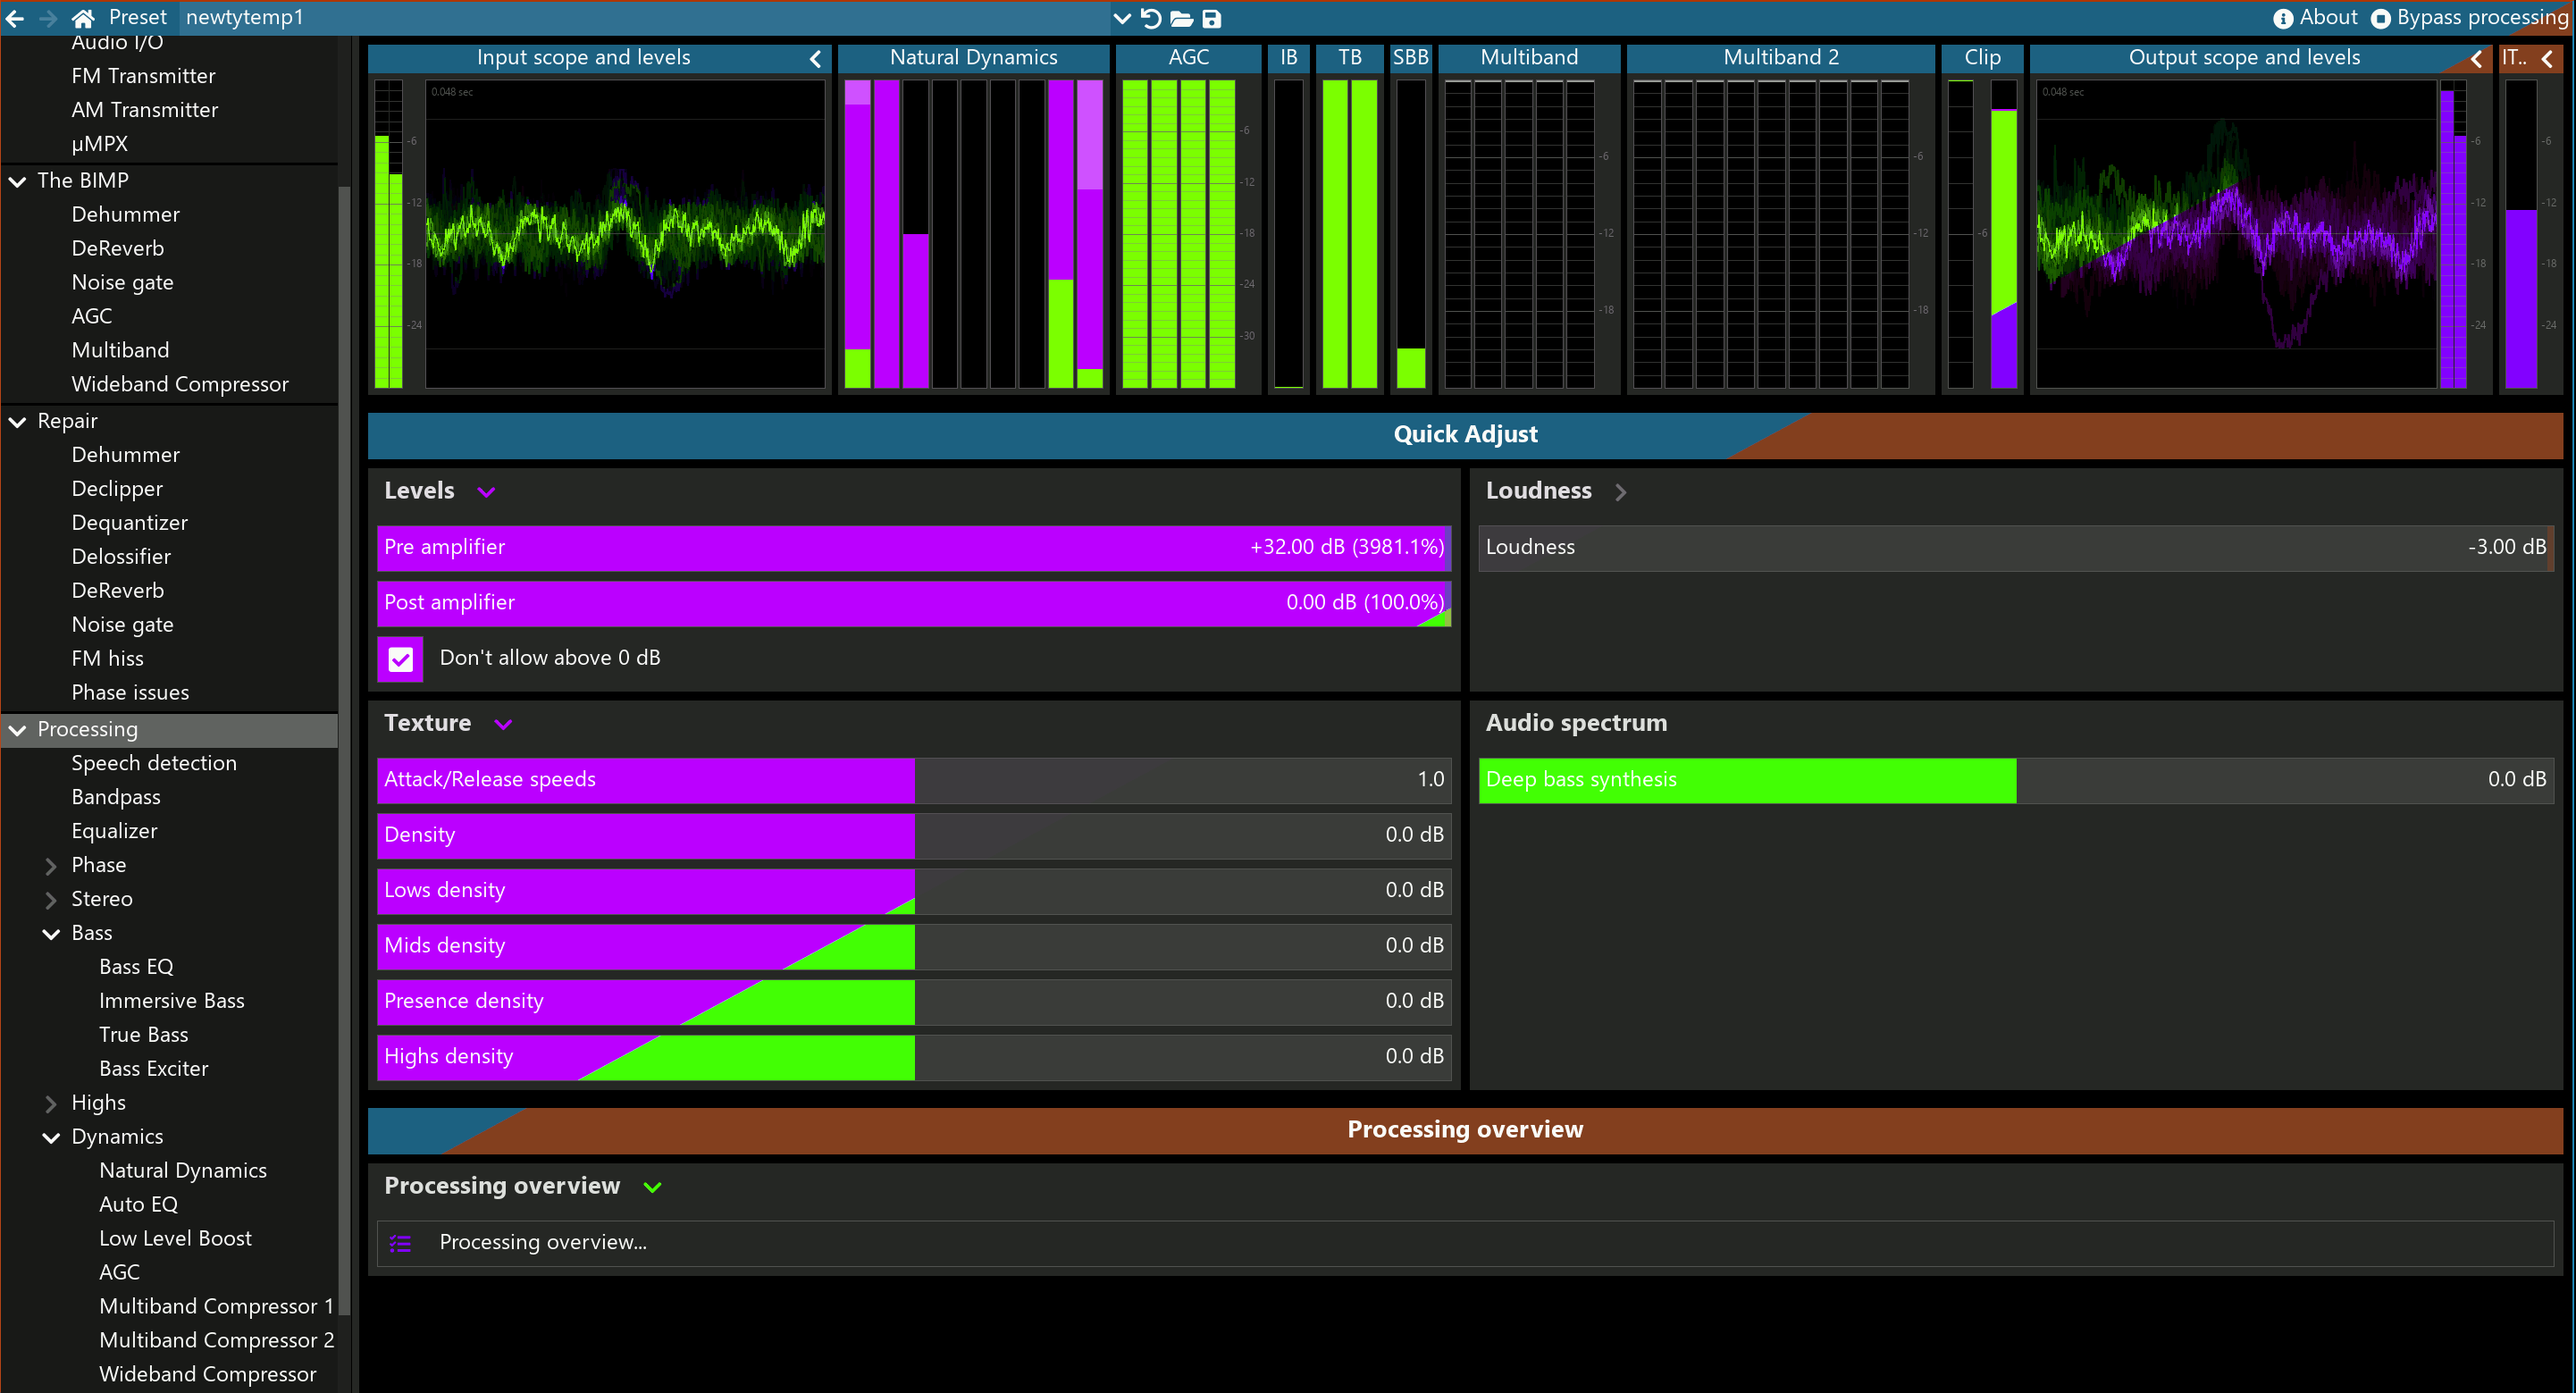The width and height of the screenshot is (2576, 1393).
Task: Click the input scope waveform display
Action: click(x=625, y=233)
